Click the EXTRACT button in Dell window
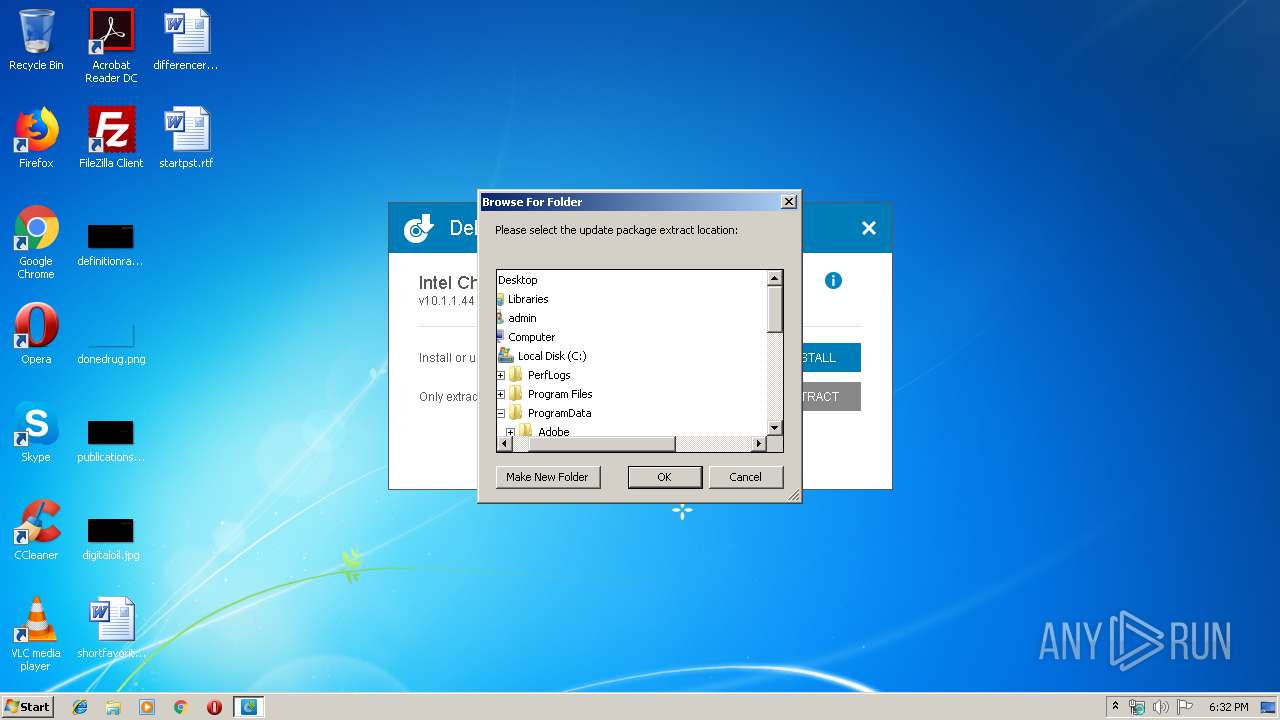Image resolution: width=1280 pixels, height=720 pixels. pyautogui.click(x=830, y=397)
